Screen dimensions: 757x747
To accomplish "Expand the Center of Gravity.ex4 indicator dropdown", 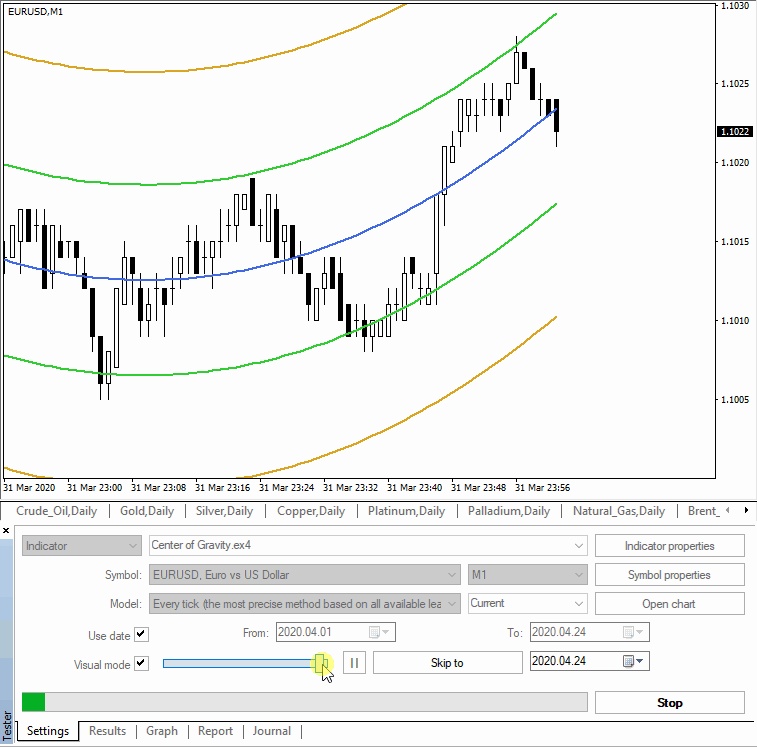I will (x=577, y=546).
